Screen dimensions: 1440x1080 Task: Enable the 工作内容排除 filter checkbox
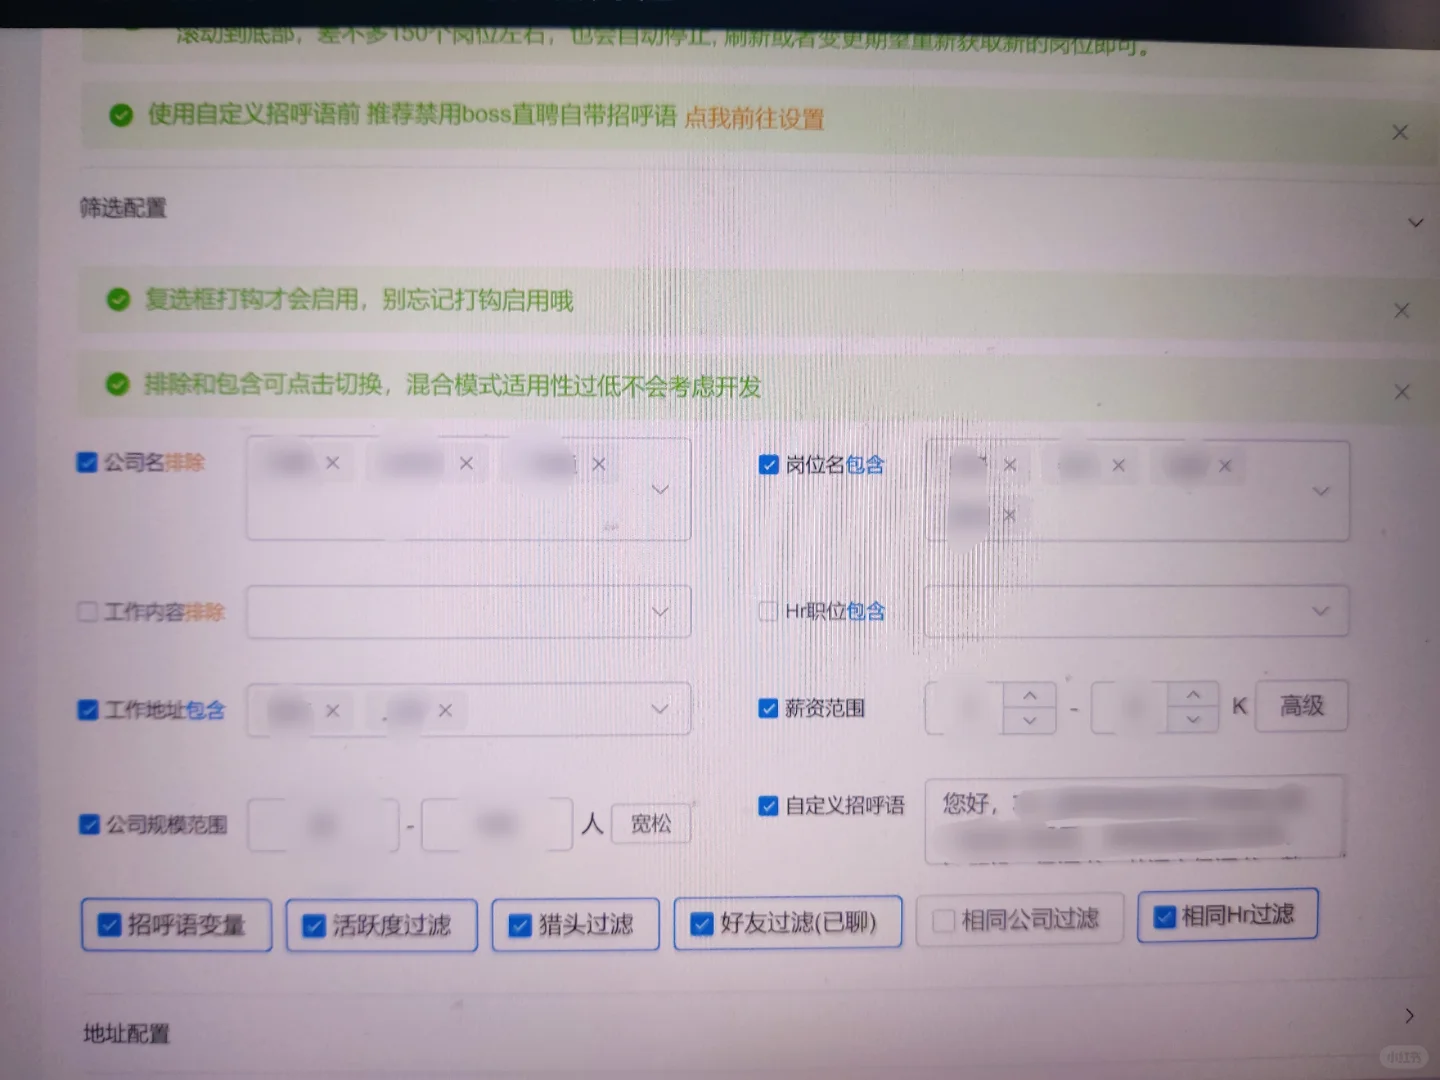(87, 611)
